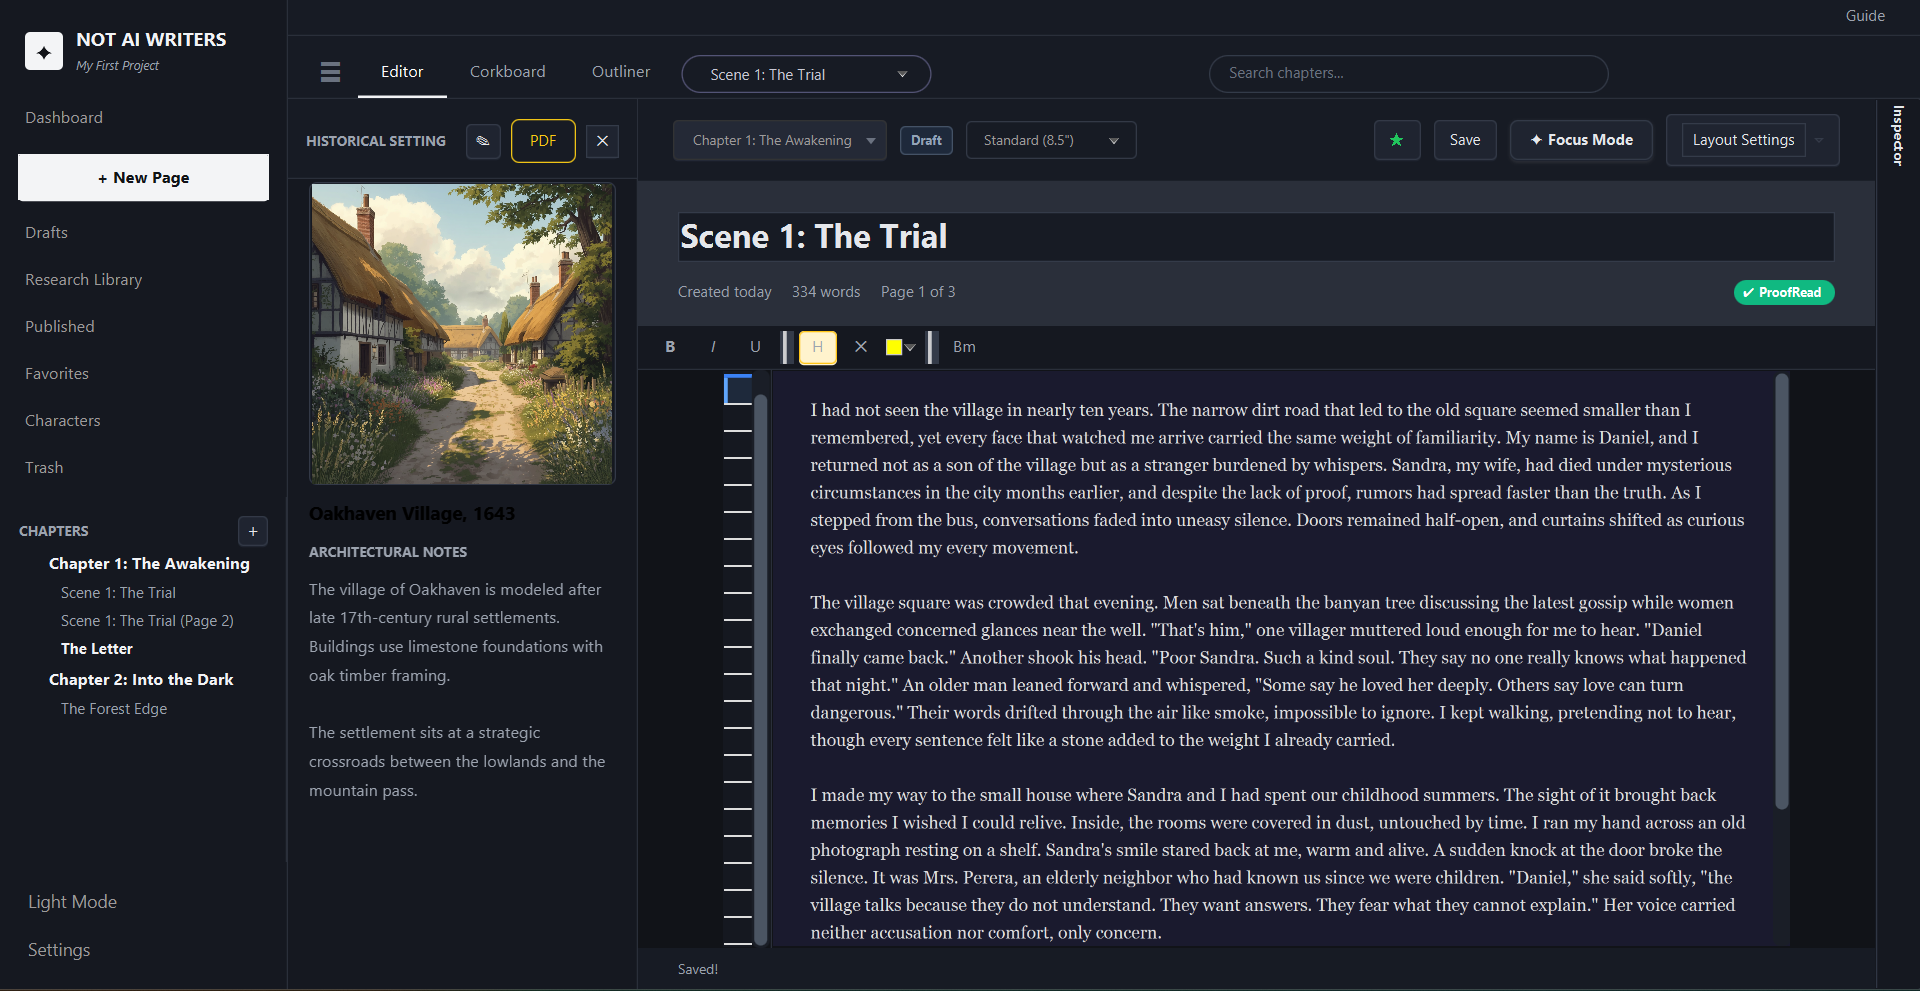Export using the PDF button

[543, 141]
